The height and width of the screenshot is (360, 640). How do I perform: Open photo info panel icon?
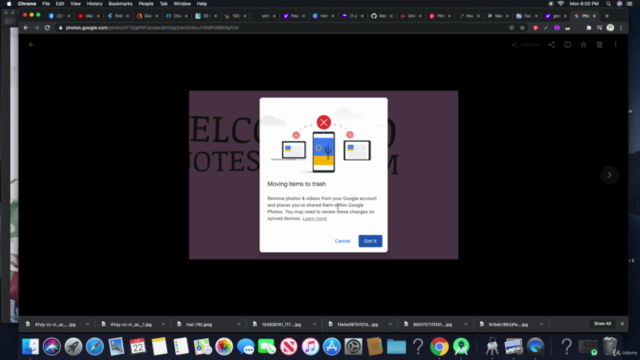(x=567, y=44)
